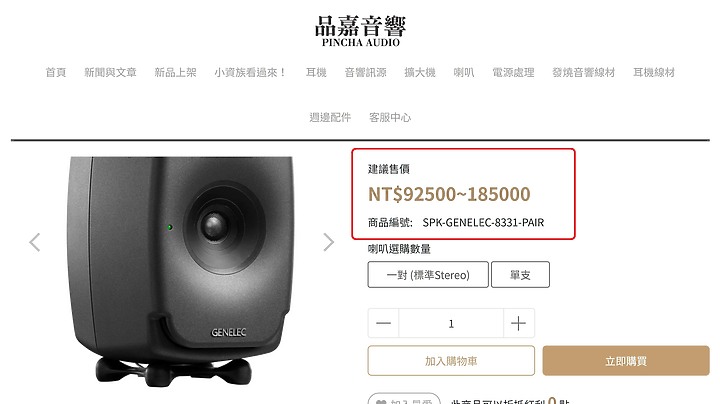The image size is (720, 404).
Task: Decrease quantity with the minus button
Action: pos(383,323)
